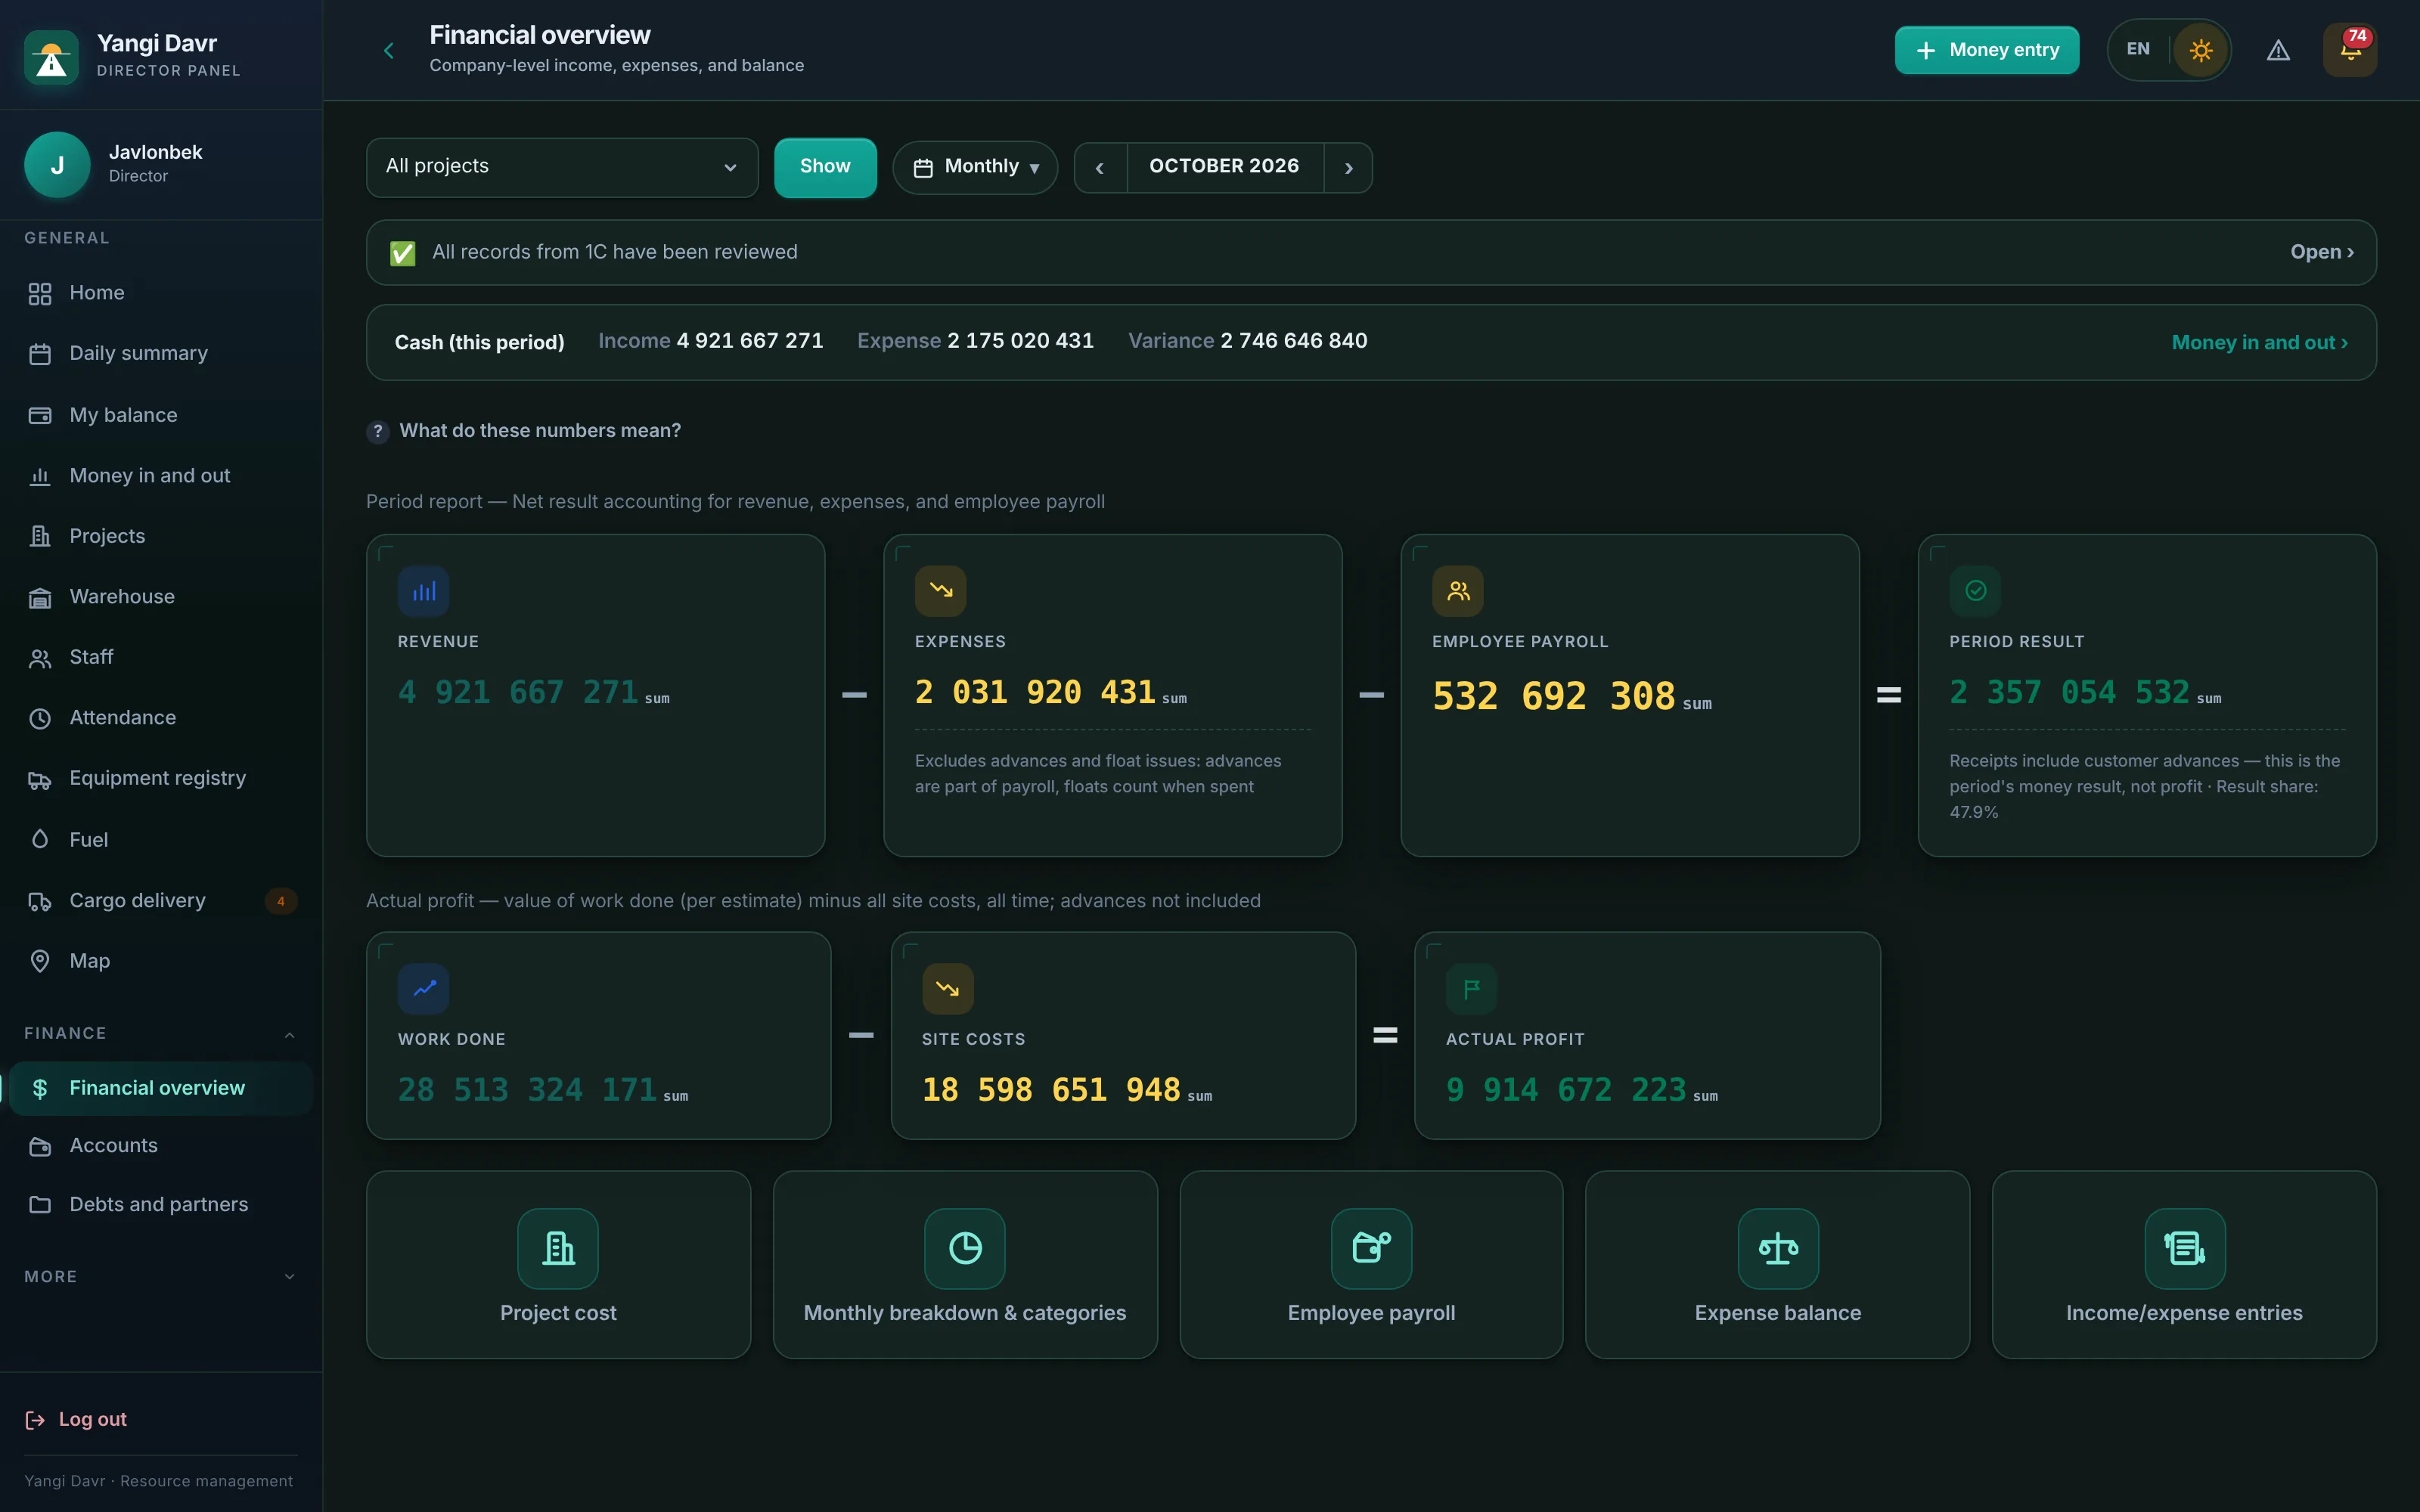Click the notification bell with 74 badge
2420x1512 pixels.
(2350, 50)
